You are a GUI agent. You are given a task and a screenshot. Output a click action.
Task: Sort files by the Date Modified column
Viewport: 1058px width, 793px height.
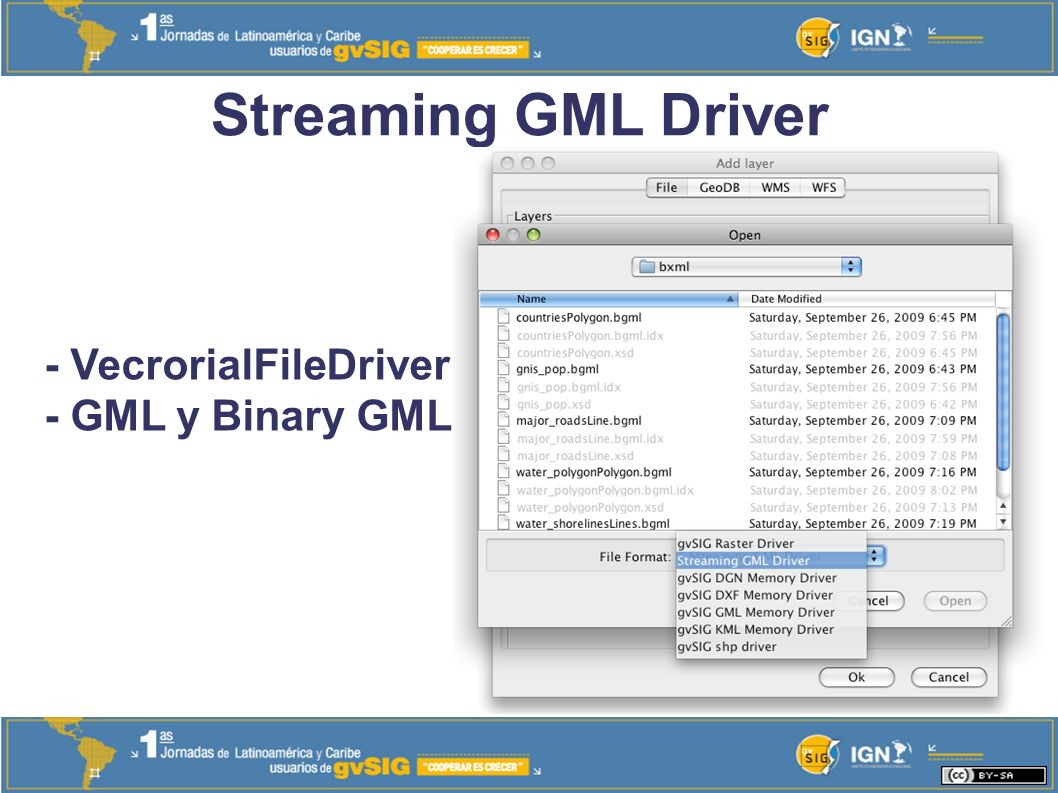coord(866,299)
